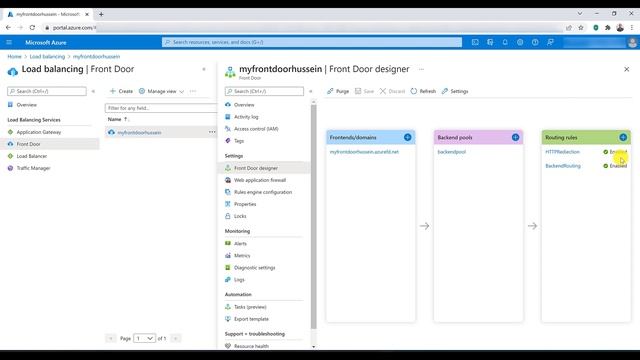This screenshot has width=640, height=360.
Task: Add a new frontend/domain with plus icon
Action: pos(407,137)
